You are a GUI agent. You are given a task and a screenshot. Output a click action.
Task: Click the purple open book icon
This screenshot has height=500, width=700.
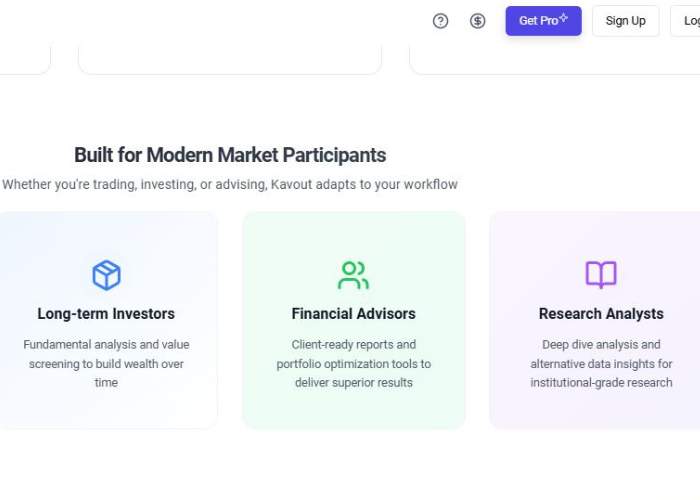(x=601, y=275)
